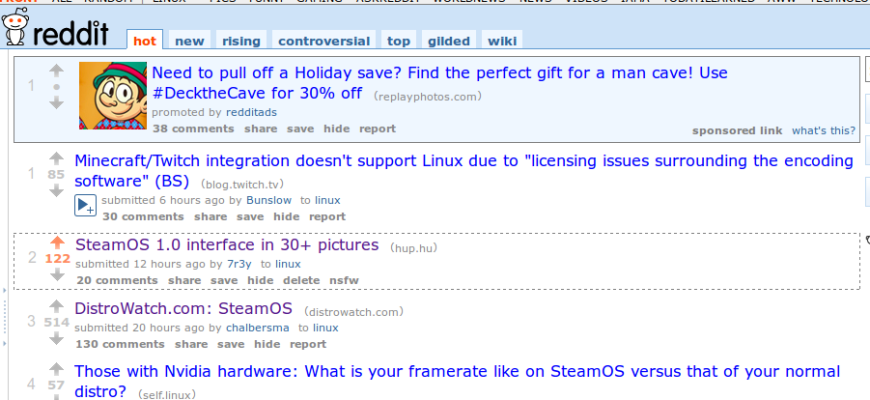Upvote the Minecraft/Twitch integration post
This screenshot has width=870, height=400.
point(56,158)
